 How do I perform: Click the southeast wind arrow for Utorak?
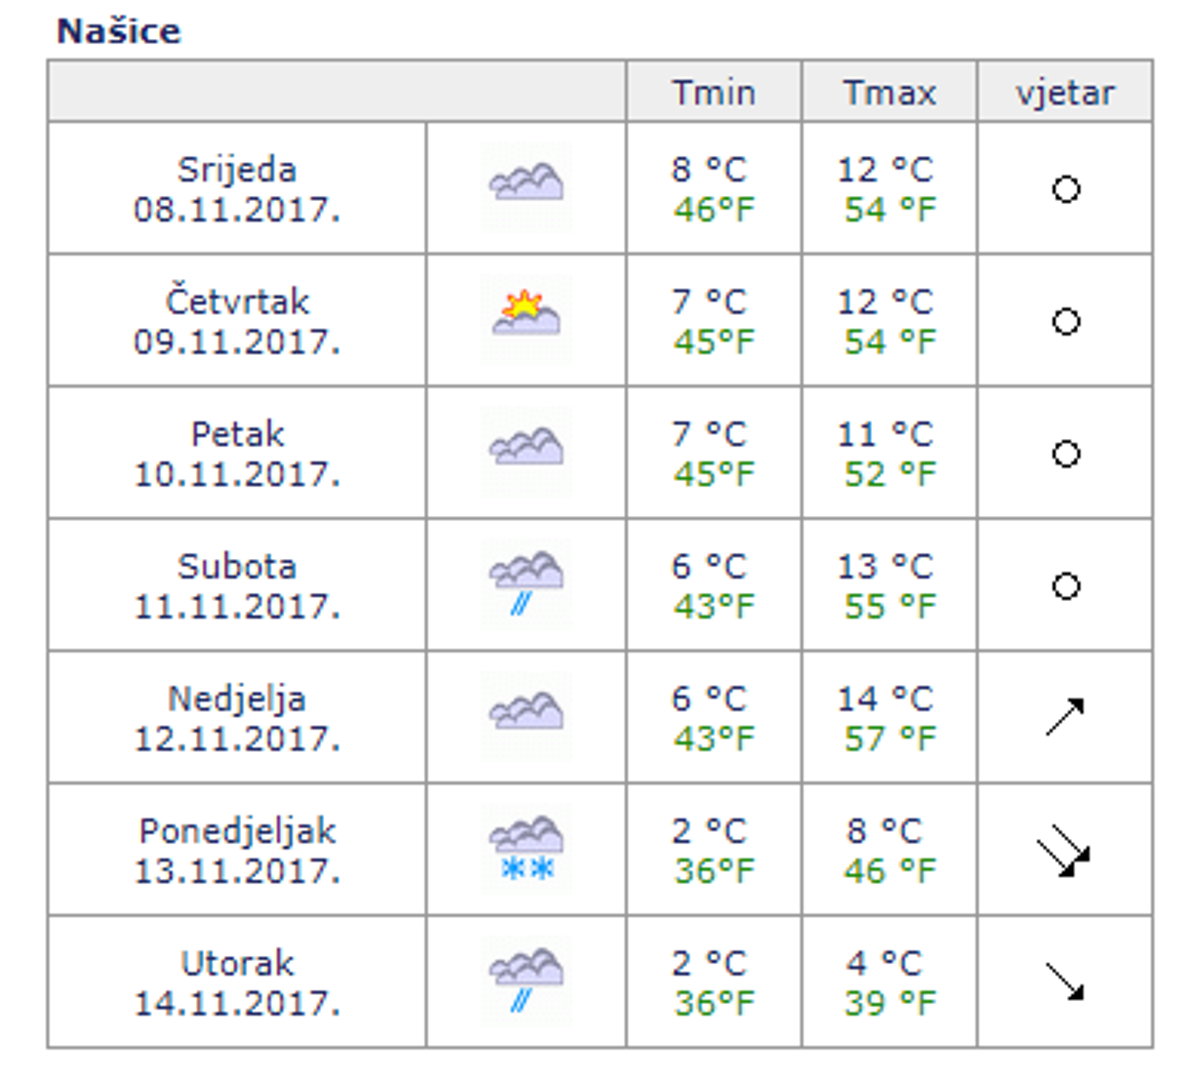(x=1065, y=981)
